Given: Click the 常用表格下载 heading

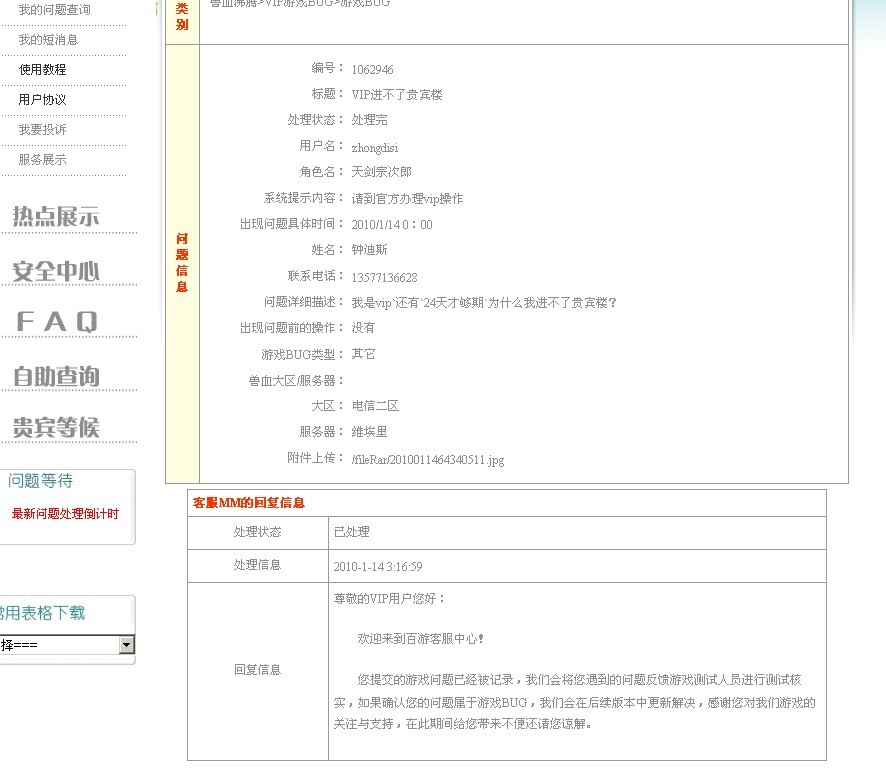Looking at the screenshot, I should [x=44, y=613].
